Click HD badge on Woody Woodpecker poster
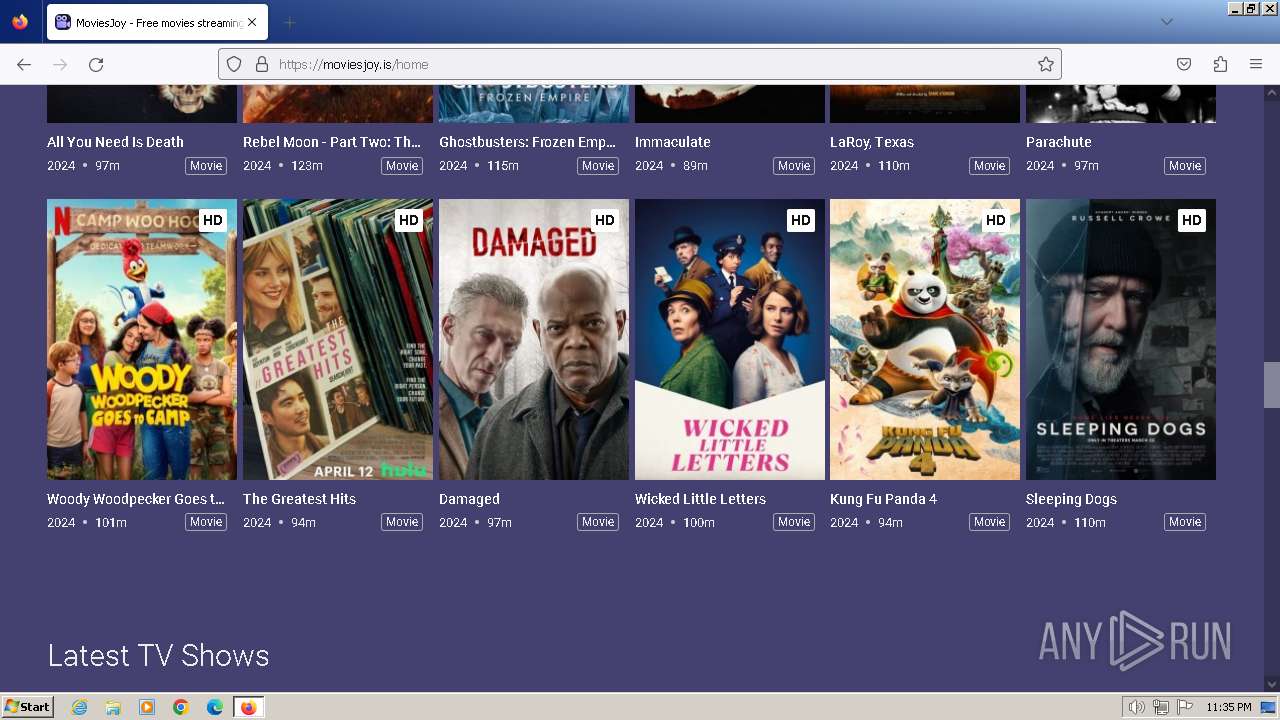 pos(212,220)
